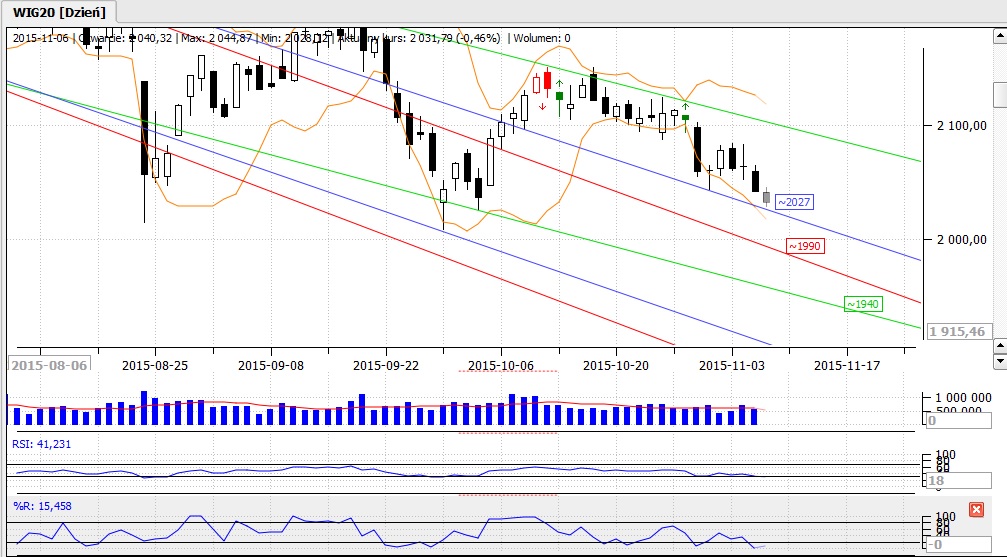The width and height of the screenshot is (1007, 557).
Task: Select the red ~1990 price label
Action: pos(804,246)
